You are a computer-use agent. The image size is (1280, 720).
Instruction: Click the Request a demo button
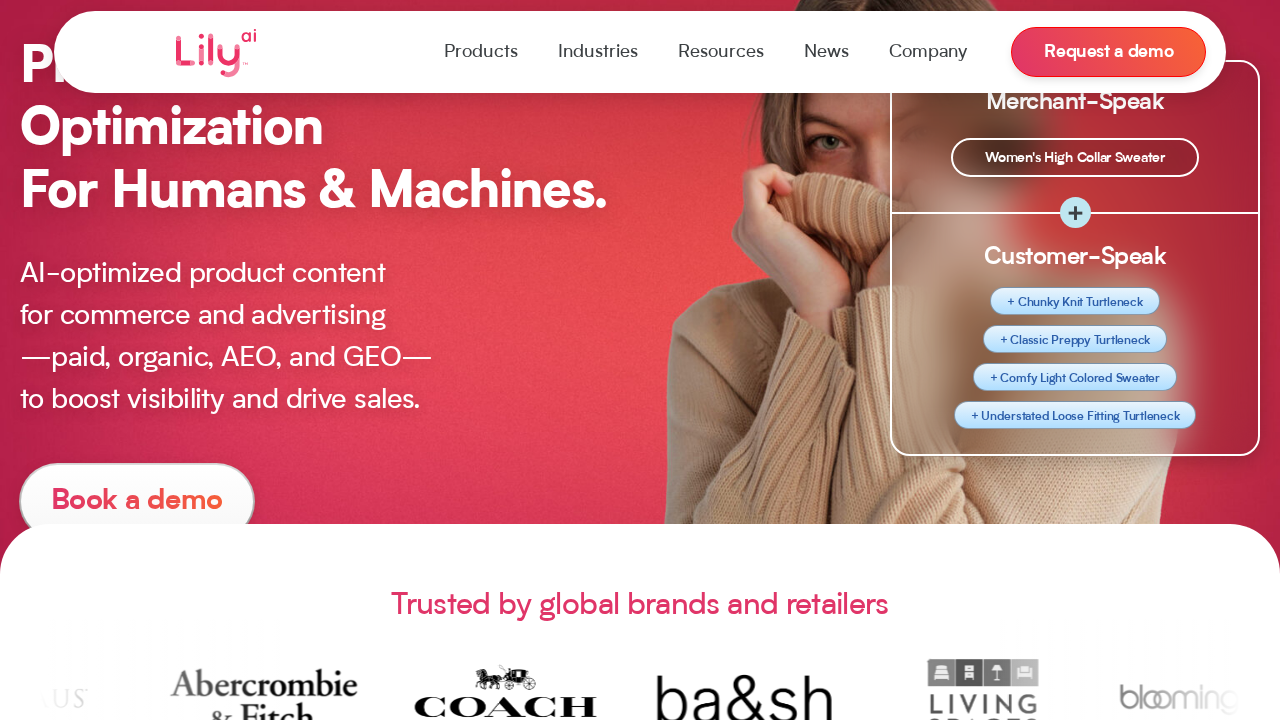[1108, 51]
